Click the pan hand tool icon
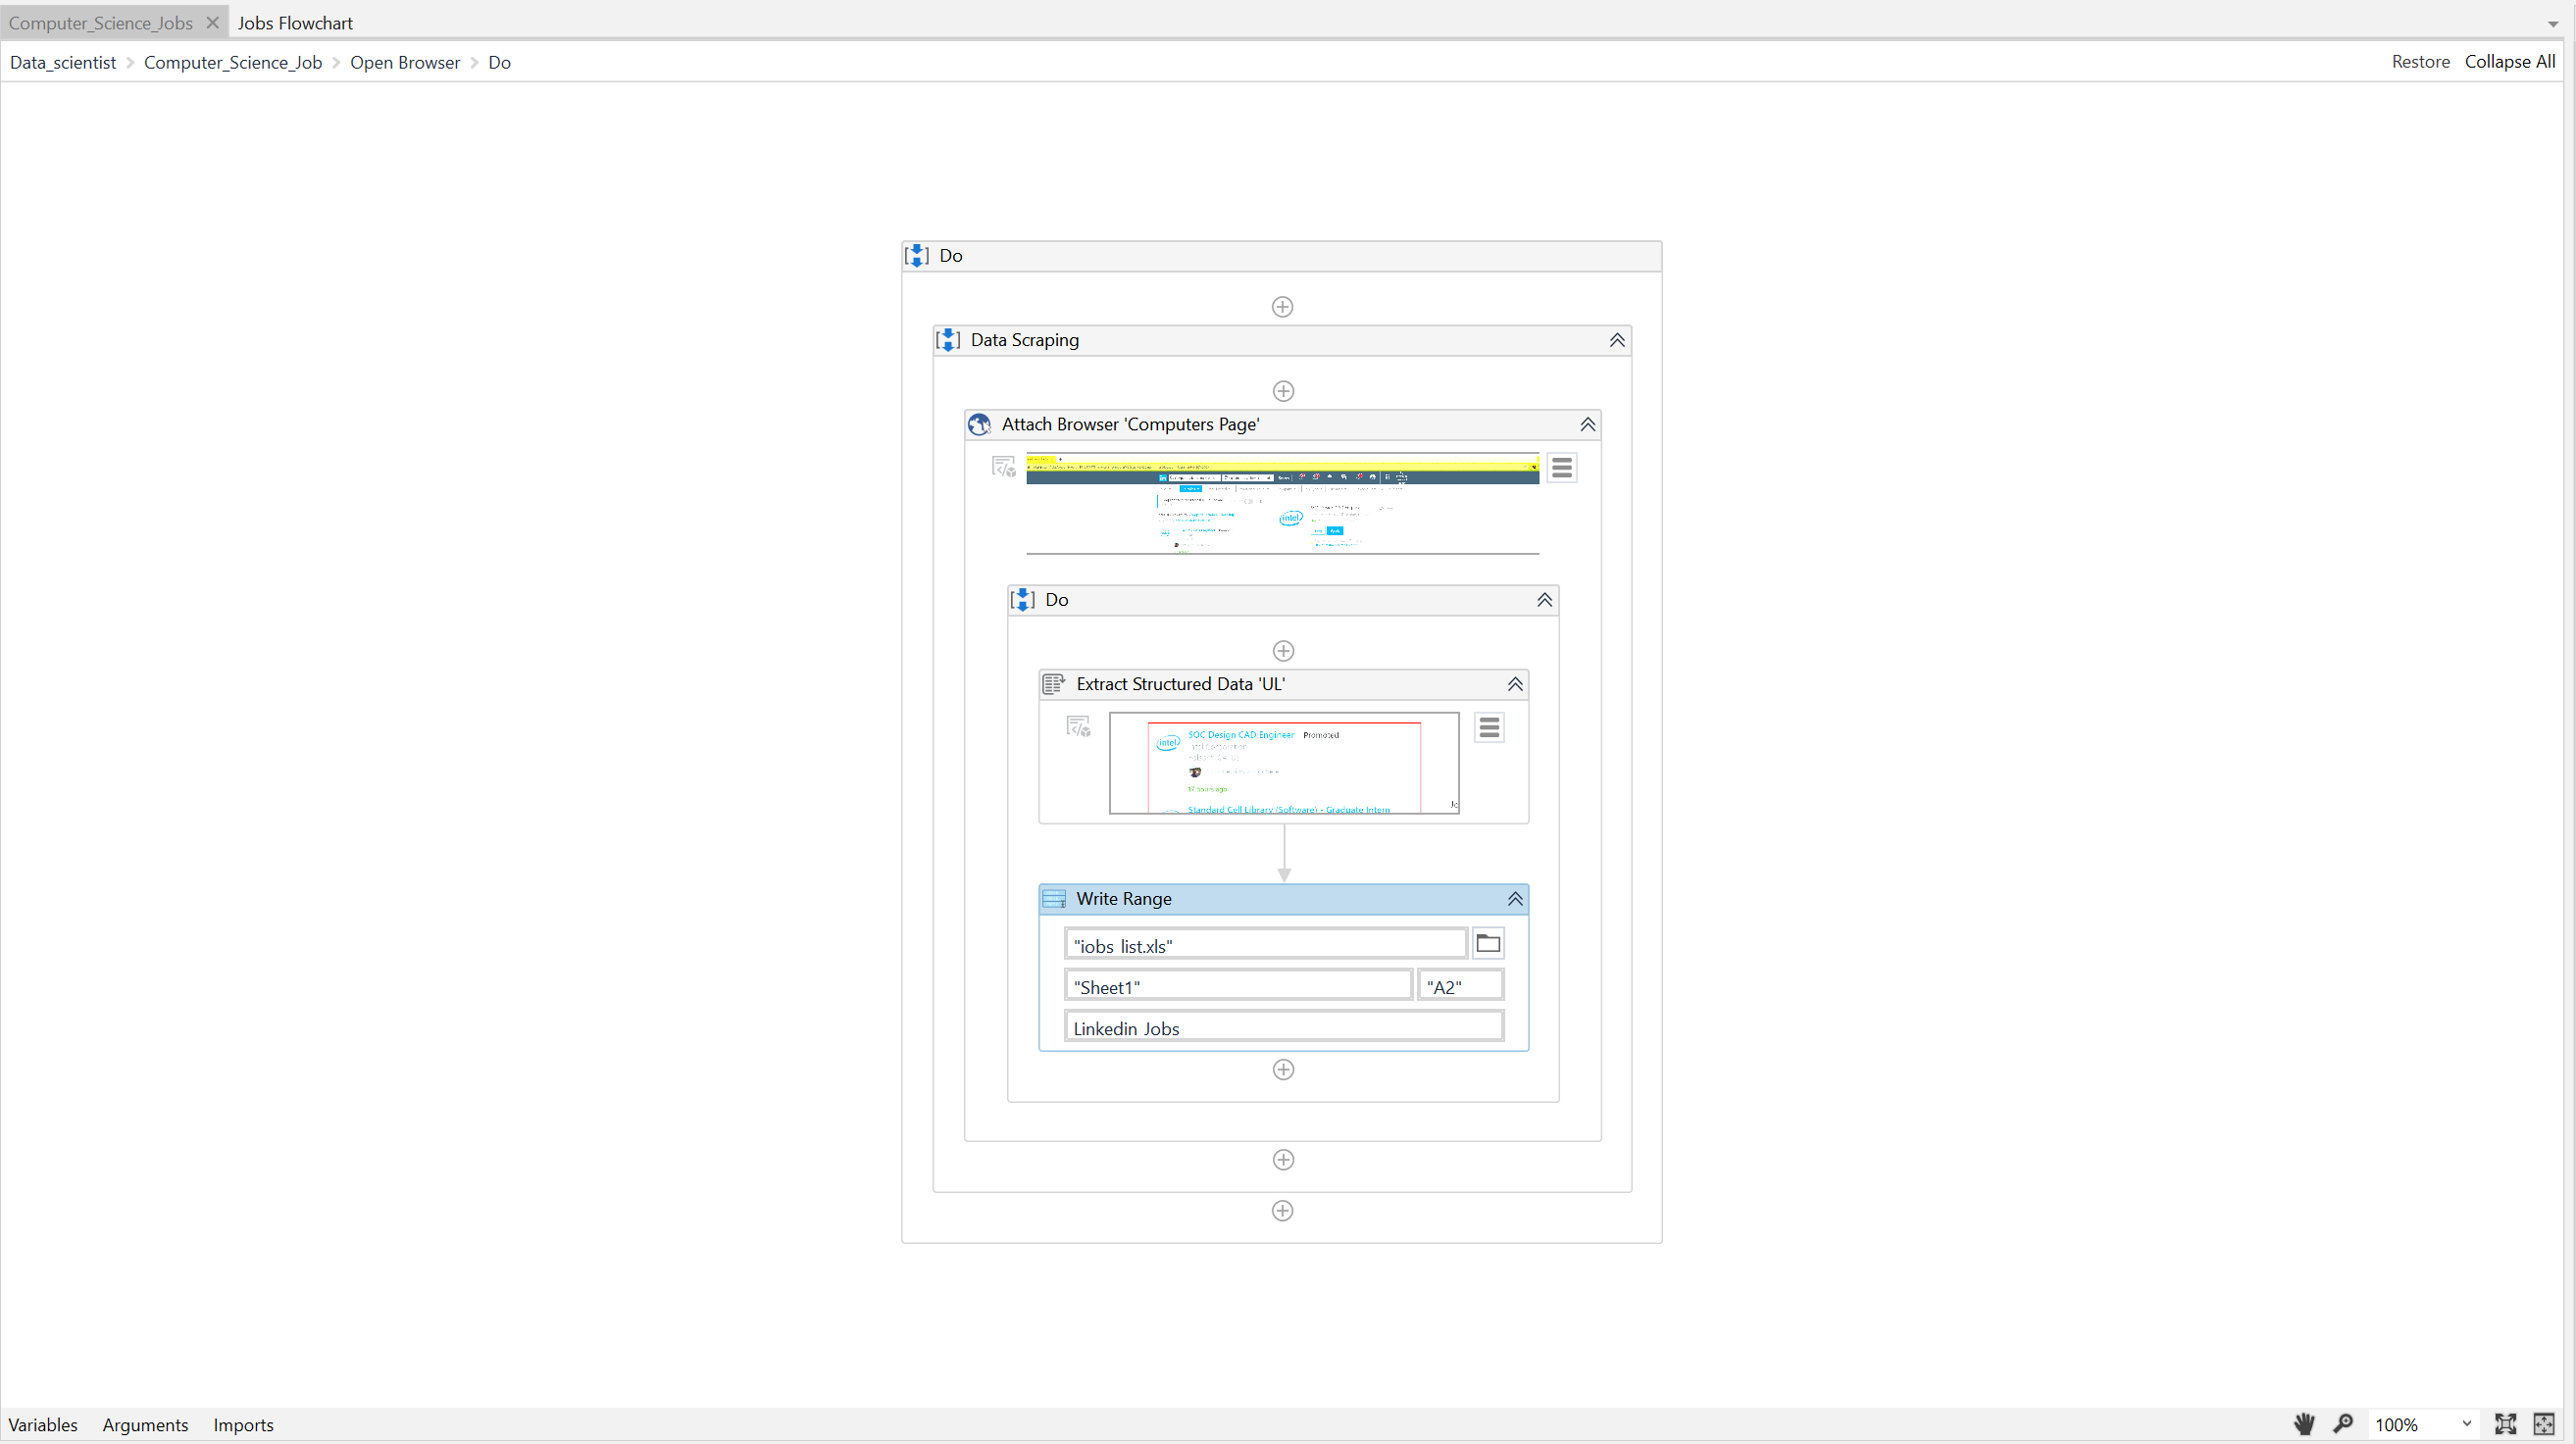2576x1444 pixels. [x=2304, y=1424]
